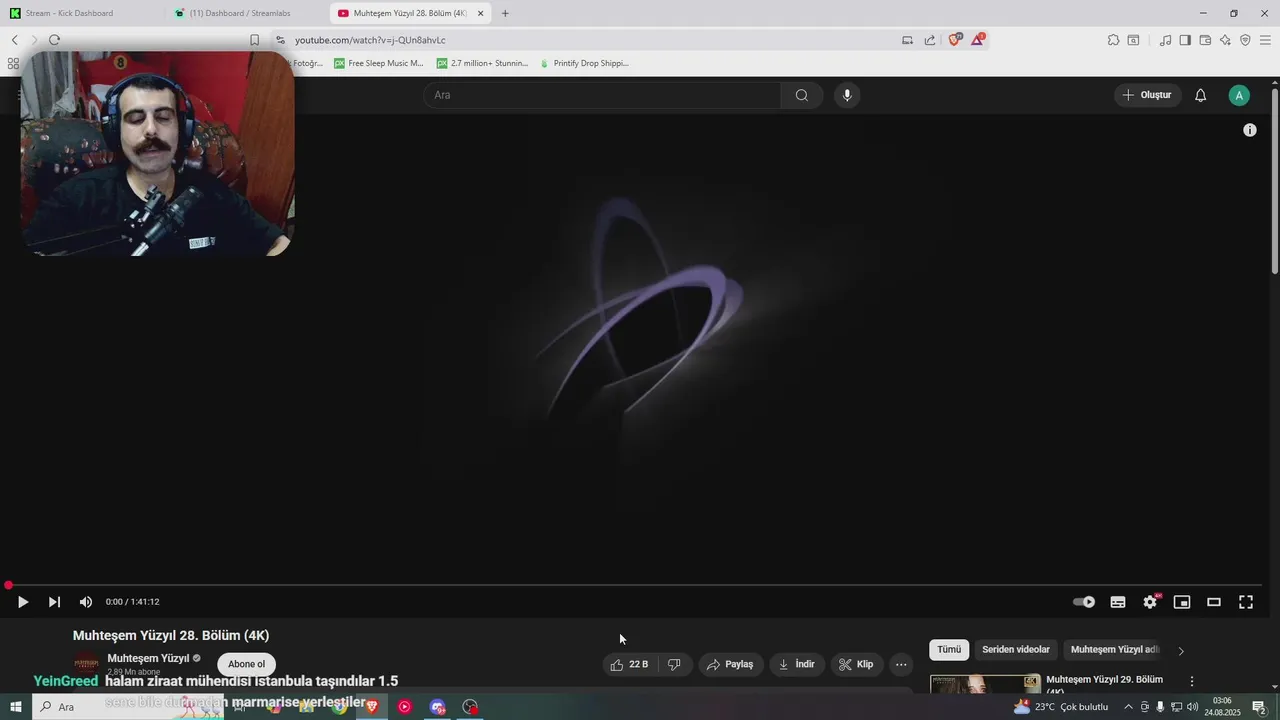Open the Windows Start menu
The image size is (1280, 720).
(15, 707)
